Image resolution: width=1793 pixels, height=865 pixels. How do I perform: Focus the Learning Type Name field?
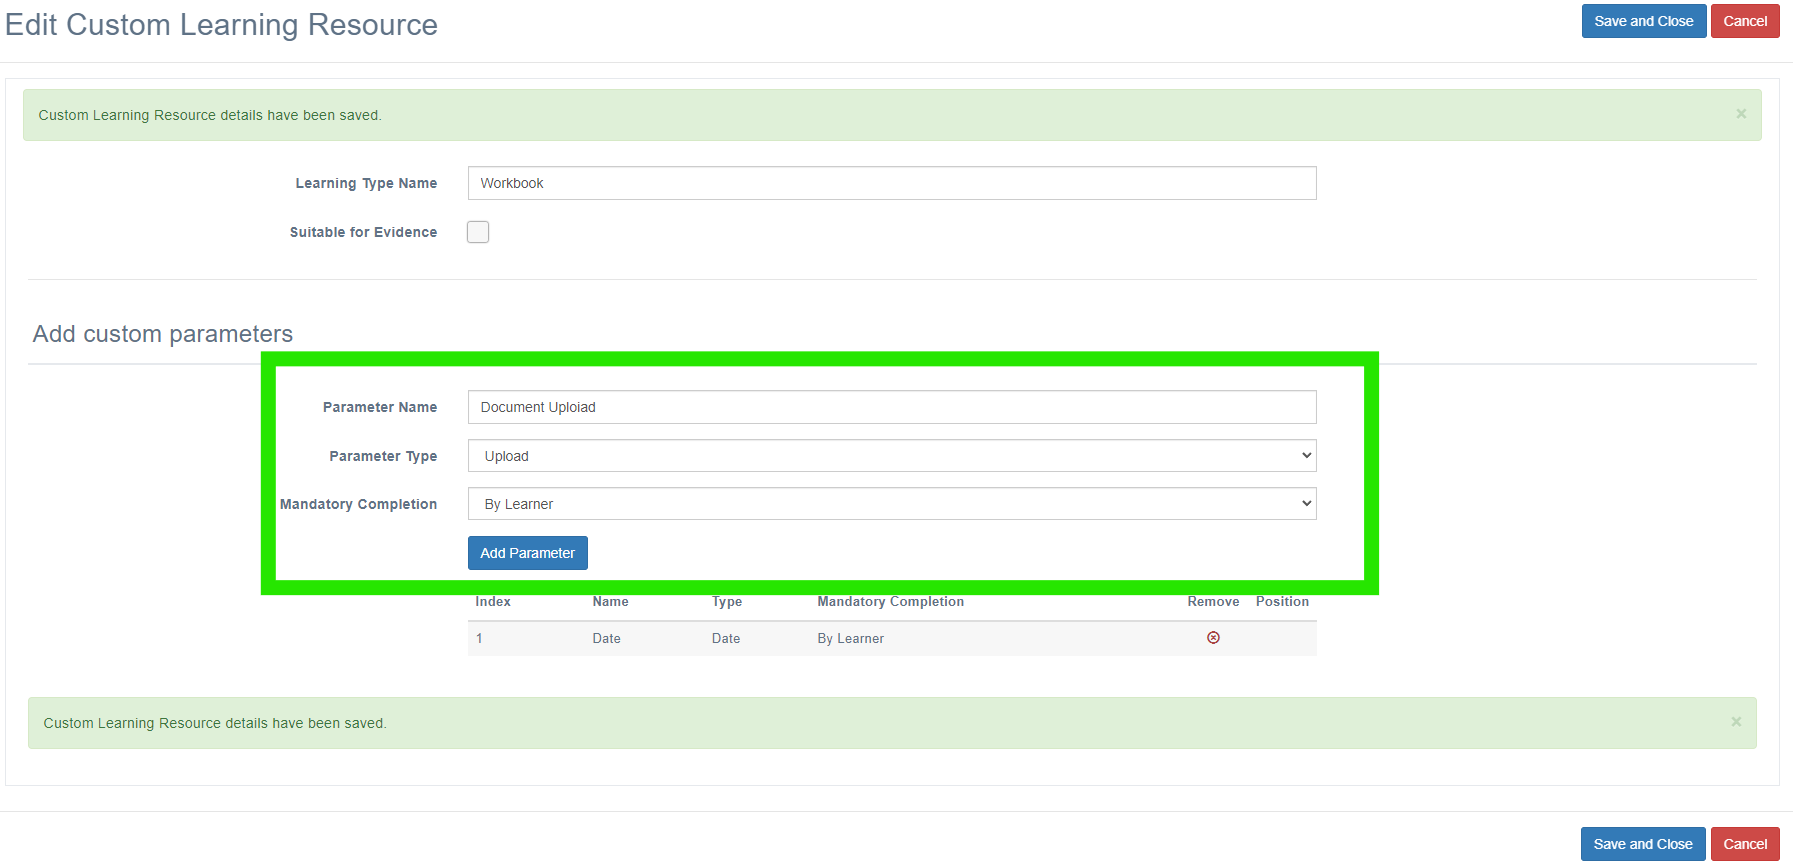click(892, 183)
